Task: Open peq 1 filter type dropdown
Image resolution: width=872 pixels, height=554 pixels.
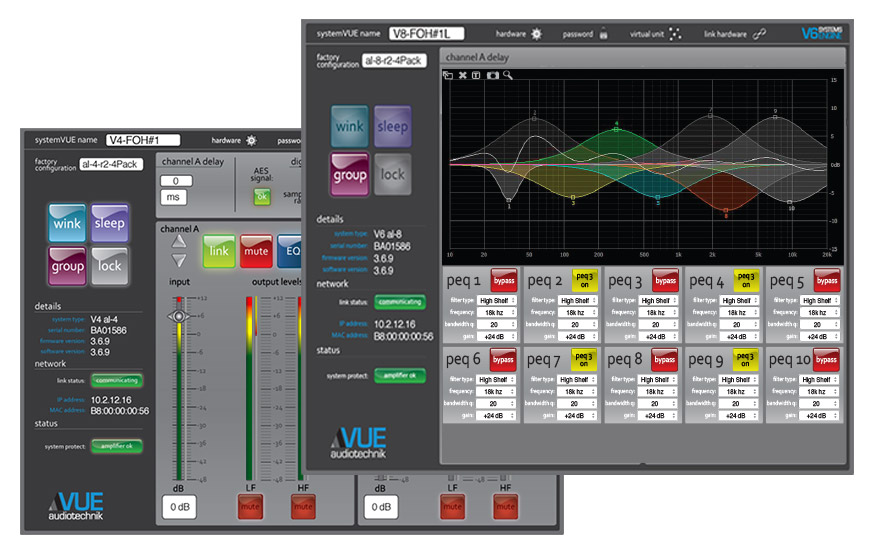Action: pos(497,300)
